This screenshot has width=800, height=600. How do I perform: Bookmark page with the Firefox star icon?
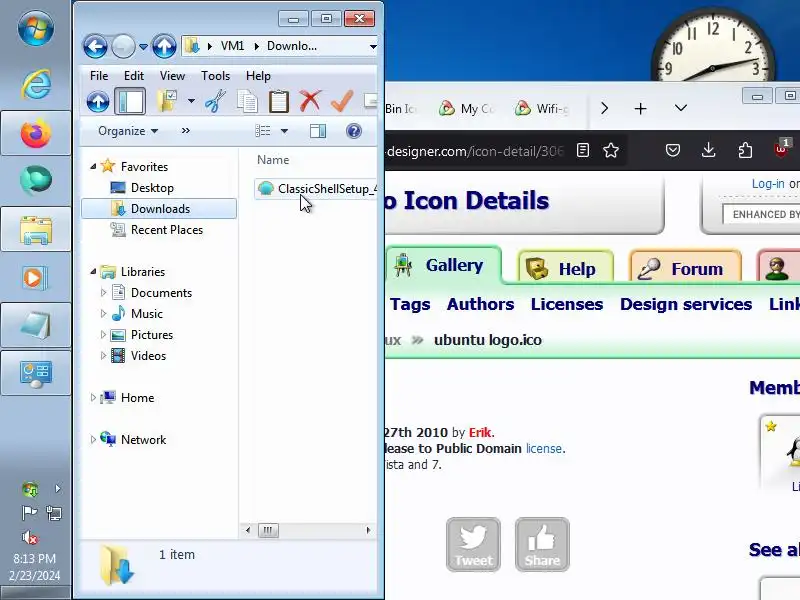(611, 151)
